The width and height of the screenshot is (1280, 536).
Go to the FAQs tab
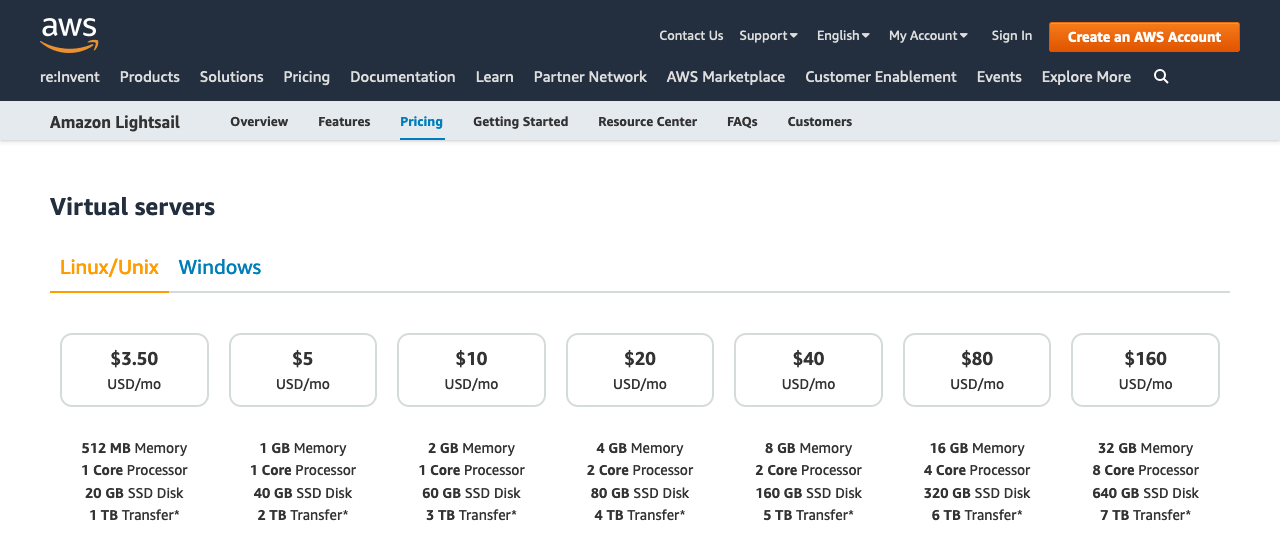click(x=742, y=121)
